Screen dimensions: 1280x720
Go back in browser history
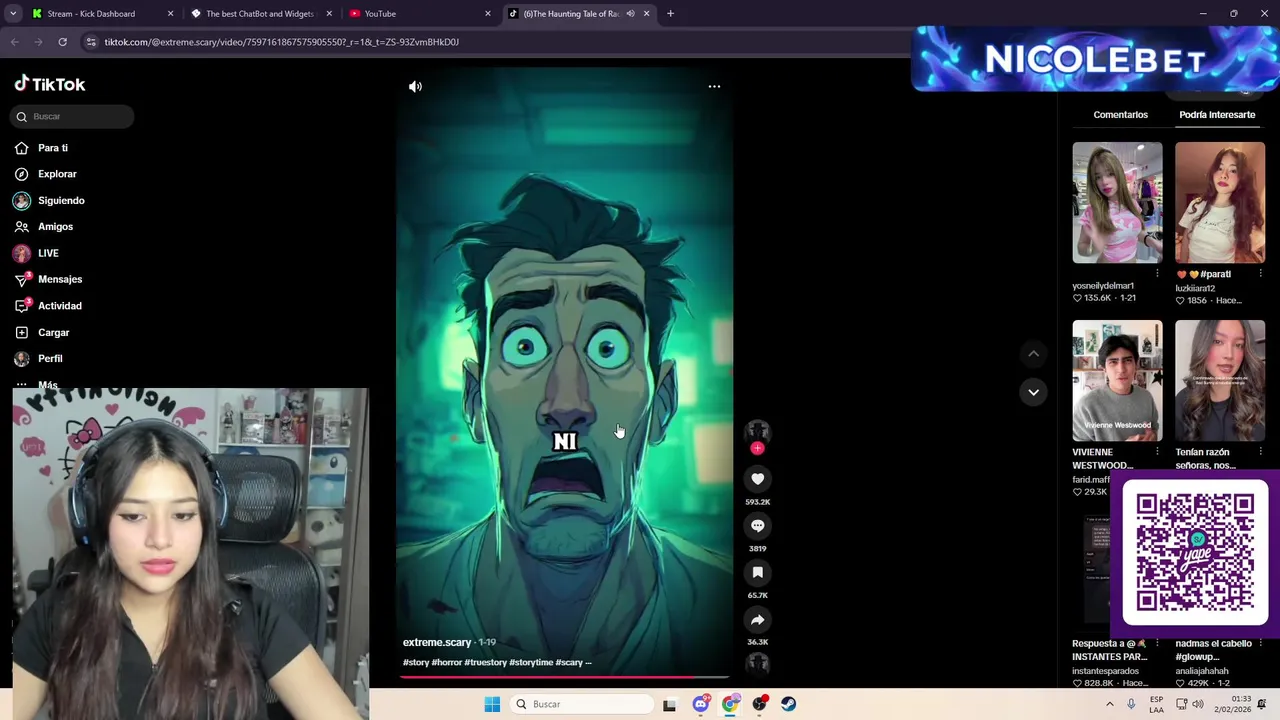tap(14, 42)
